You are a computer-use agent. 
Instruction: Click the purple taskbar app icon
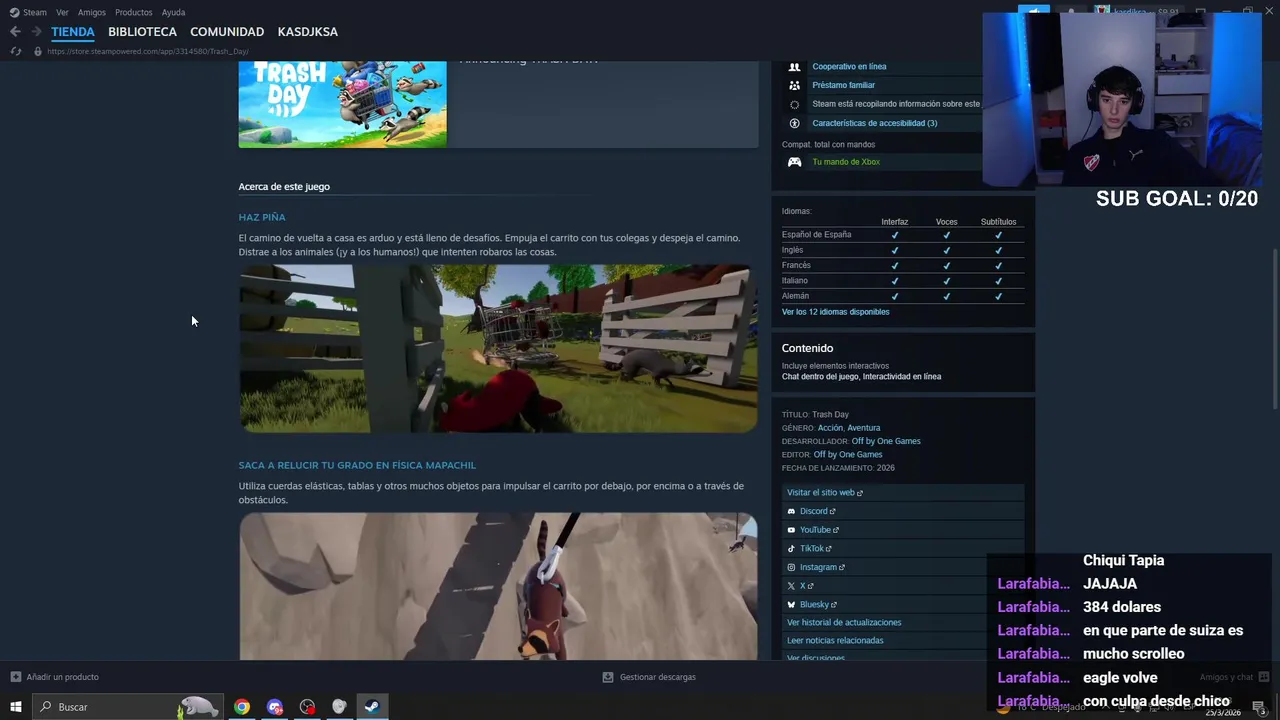point(275,707)
